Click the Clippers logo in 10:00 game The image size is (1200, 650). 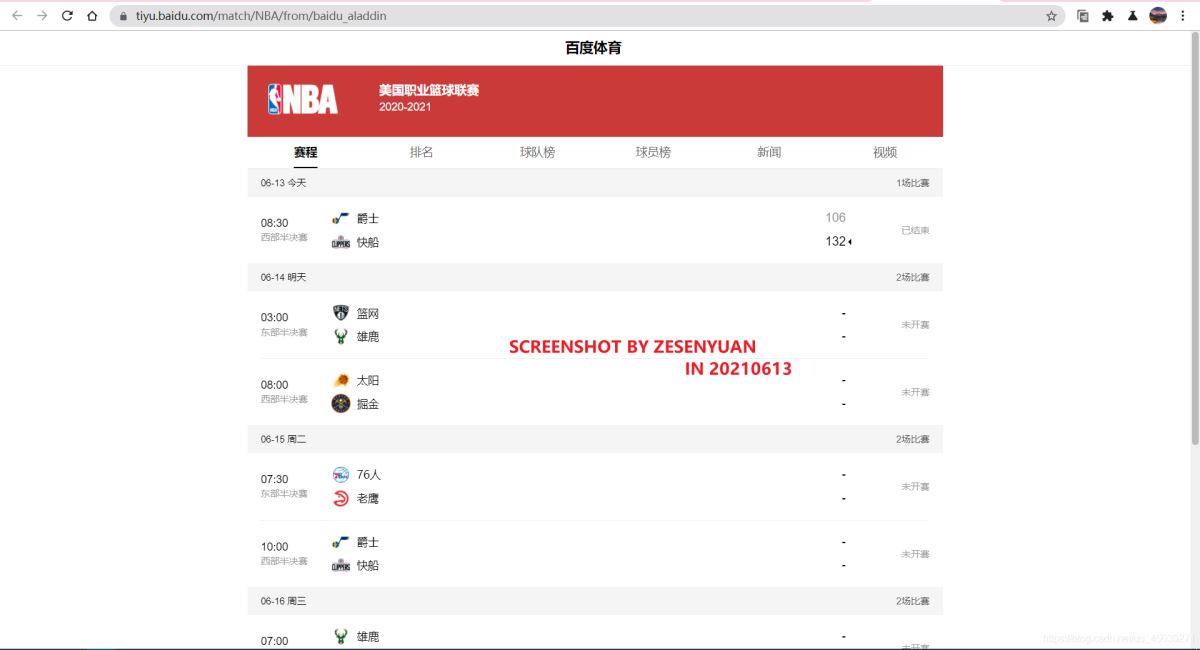pos(341,565)
